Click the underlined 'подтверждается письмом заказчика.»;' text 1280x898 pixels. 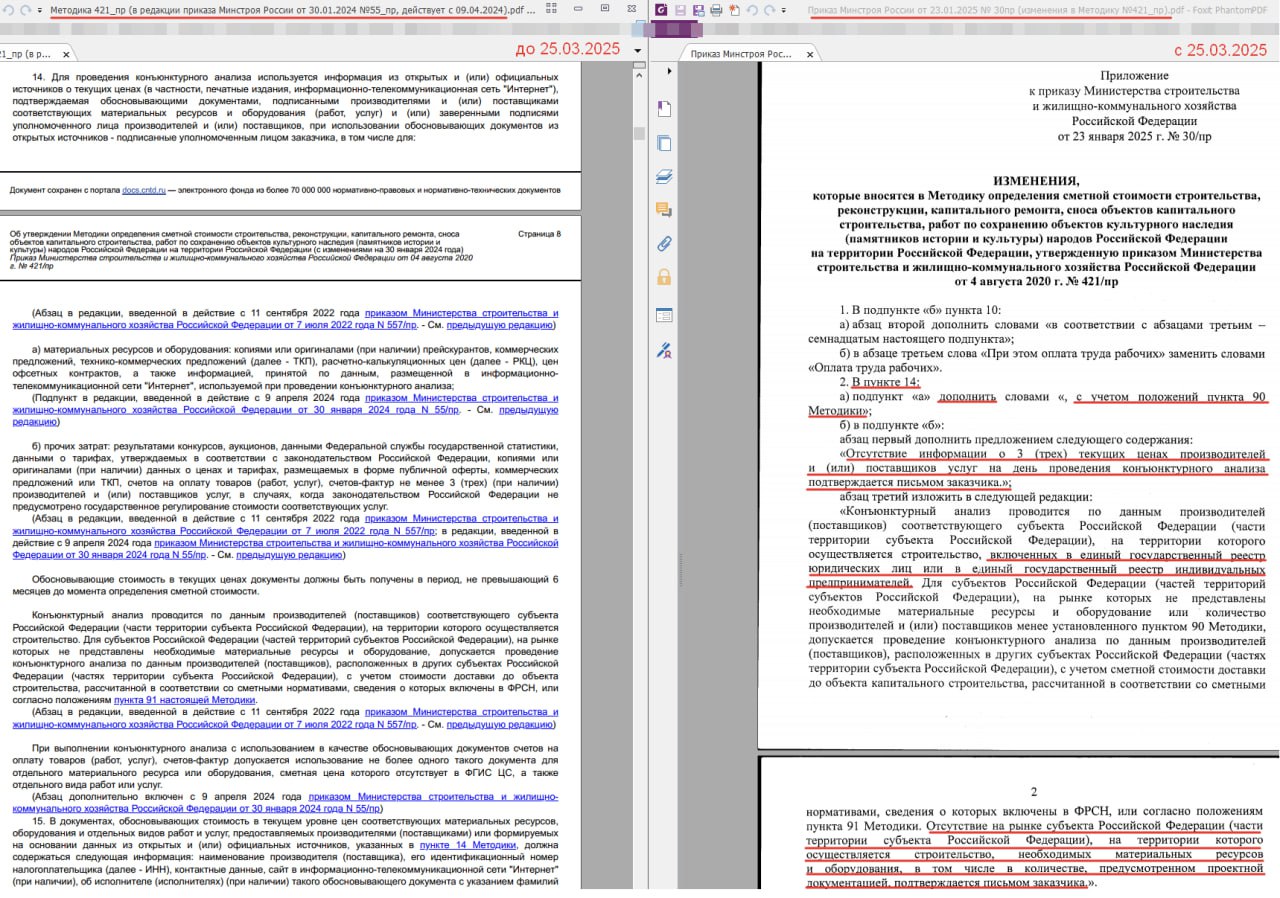point(910,482)
